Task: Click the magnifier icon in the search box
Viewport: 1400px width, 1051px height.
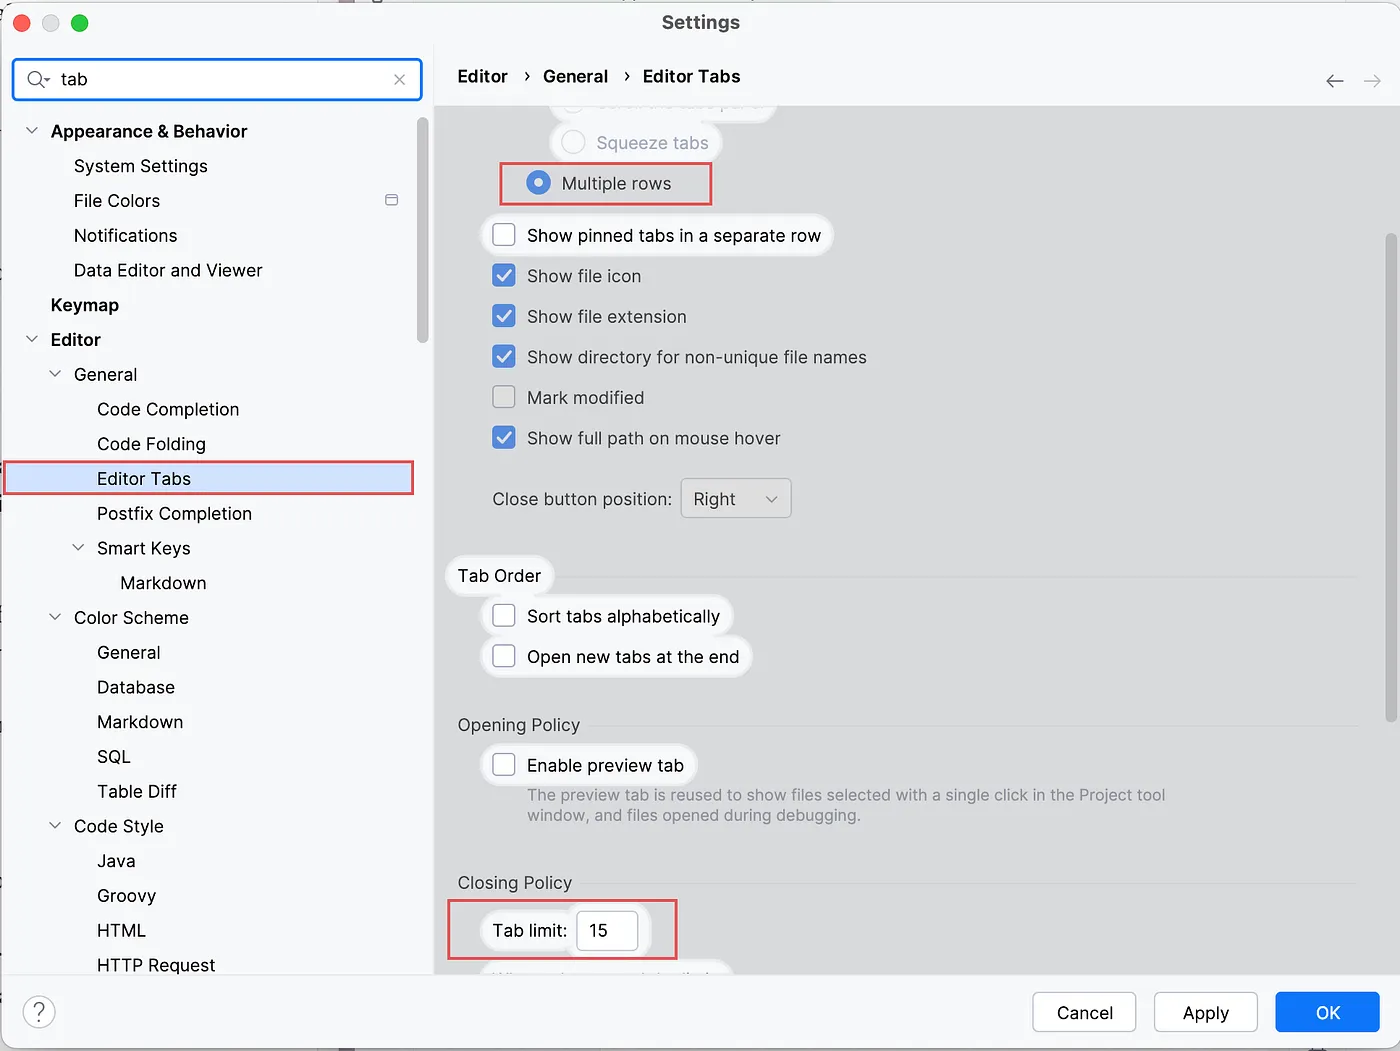Action: (x=33, y=79)
